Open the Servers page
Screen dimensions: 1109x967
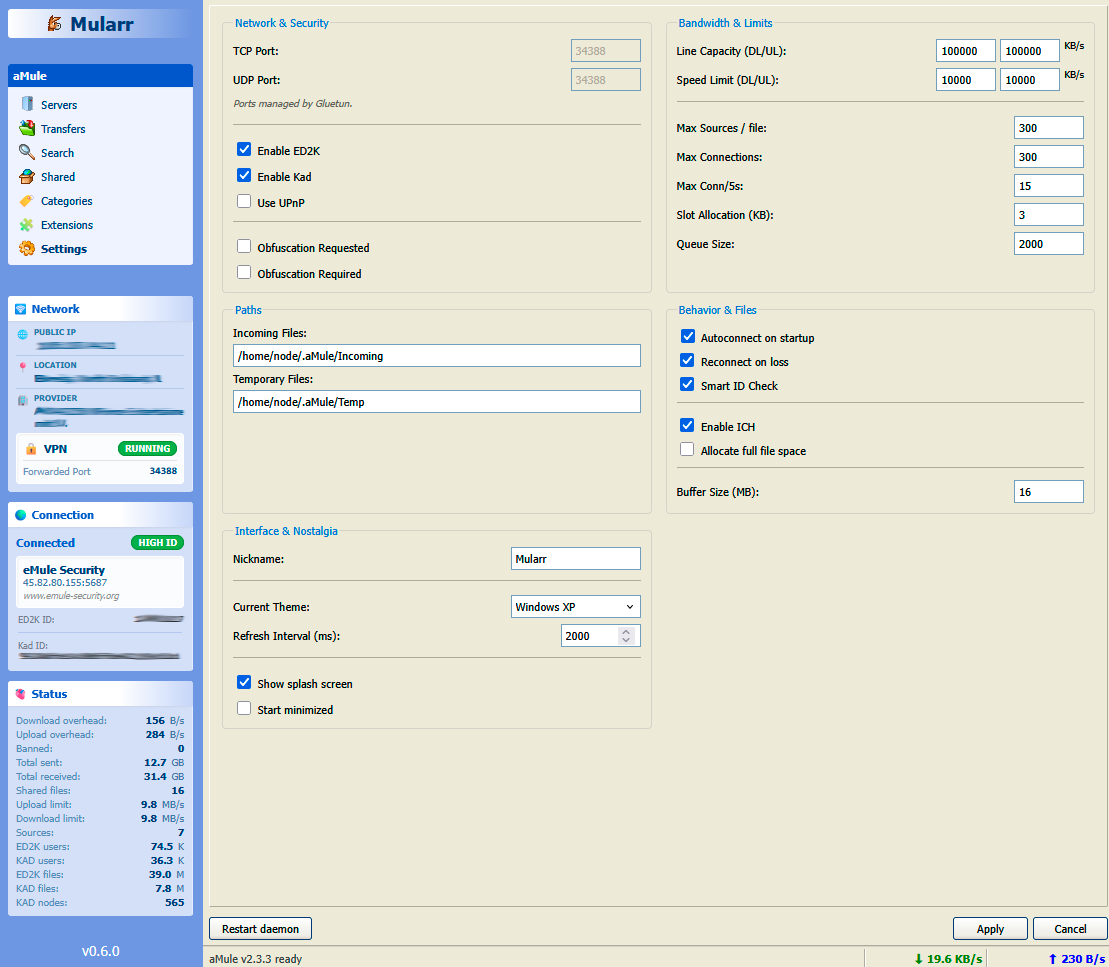click(x=59, y=105)
